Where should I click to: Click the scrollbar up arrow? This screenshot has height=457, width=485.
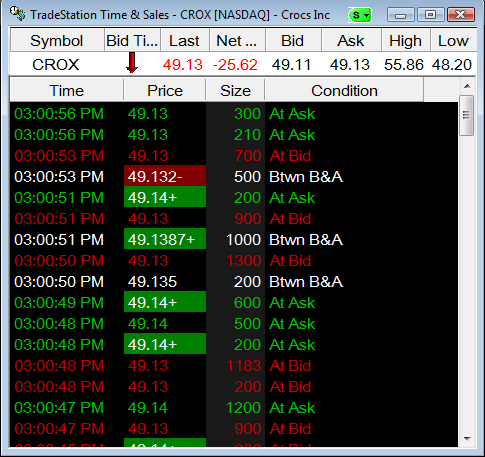[467, 86]
